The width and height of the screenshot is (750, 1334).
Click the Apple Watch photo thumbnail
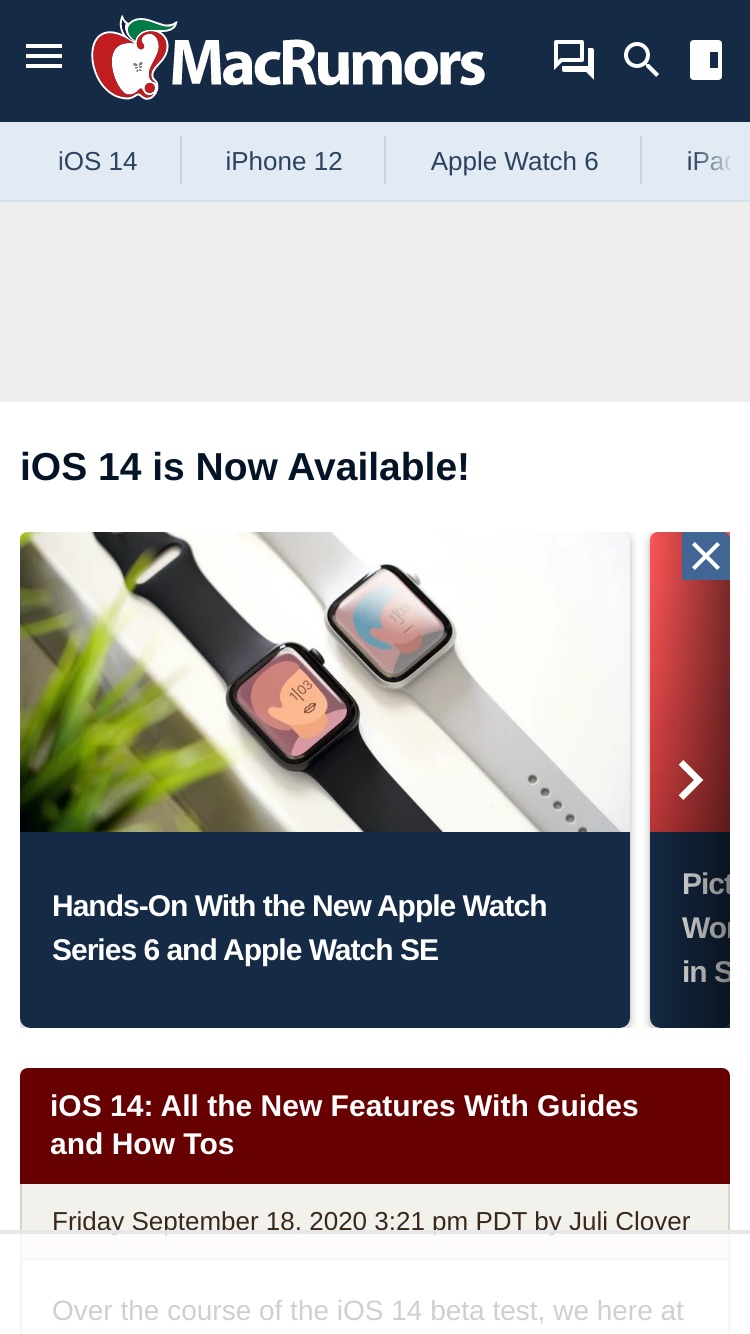325,682
